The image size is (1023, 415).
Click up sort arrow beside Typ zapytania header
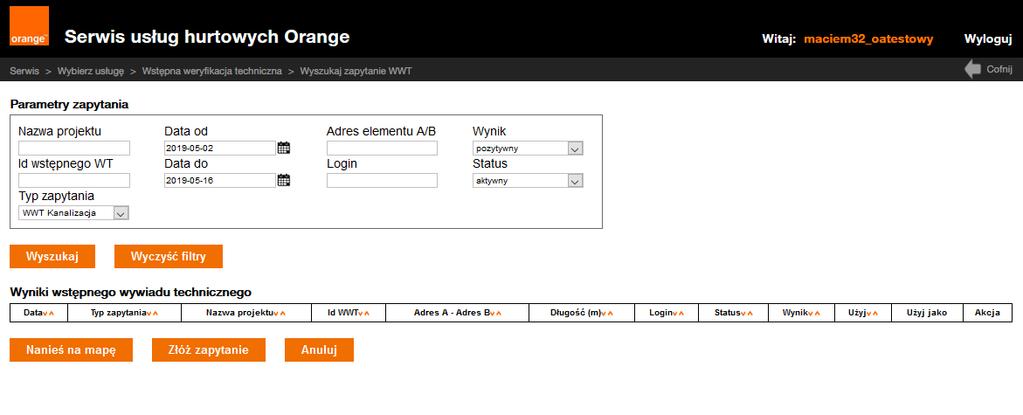pyautogui.click(x=155, y=313)
